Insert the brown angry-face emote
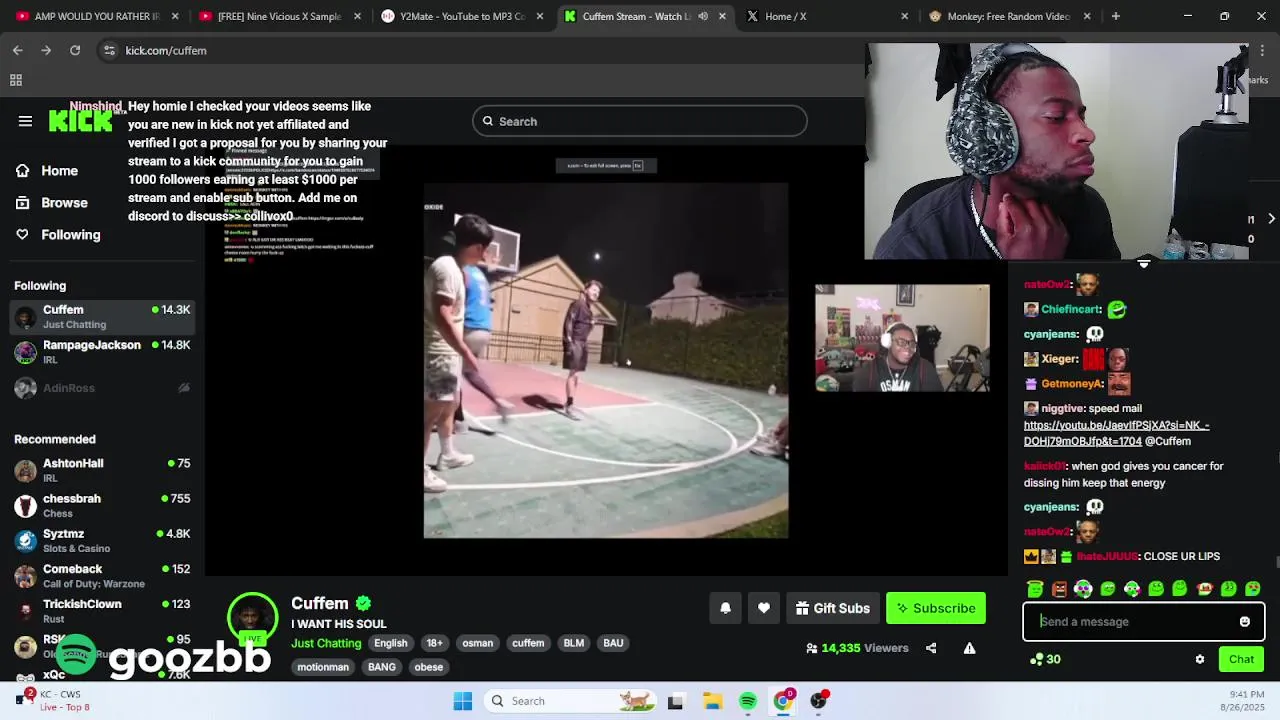The image size is (1280, 720). click(x=1059, y=589)
